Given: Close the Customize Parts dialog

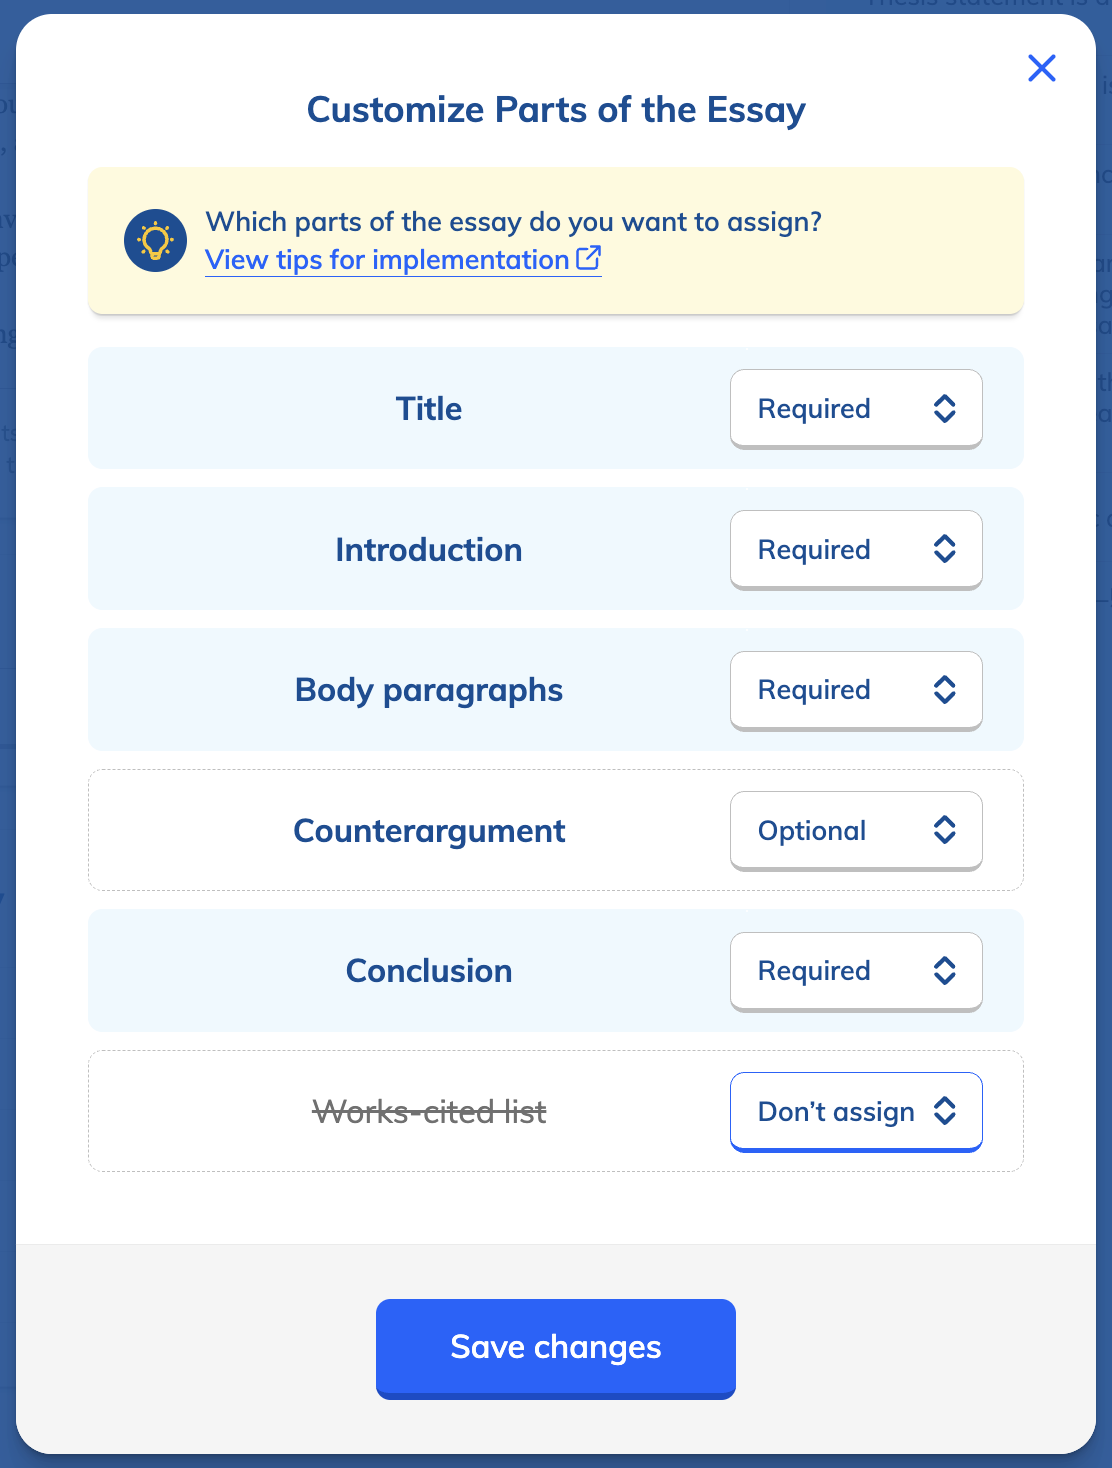Looking at the screenshot, I should tap(1041, 68).
